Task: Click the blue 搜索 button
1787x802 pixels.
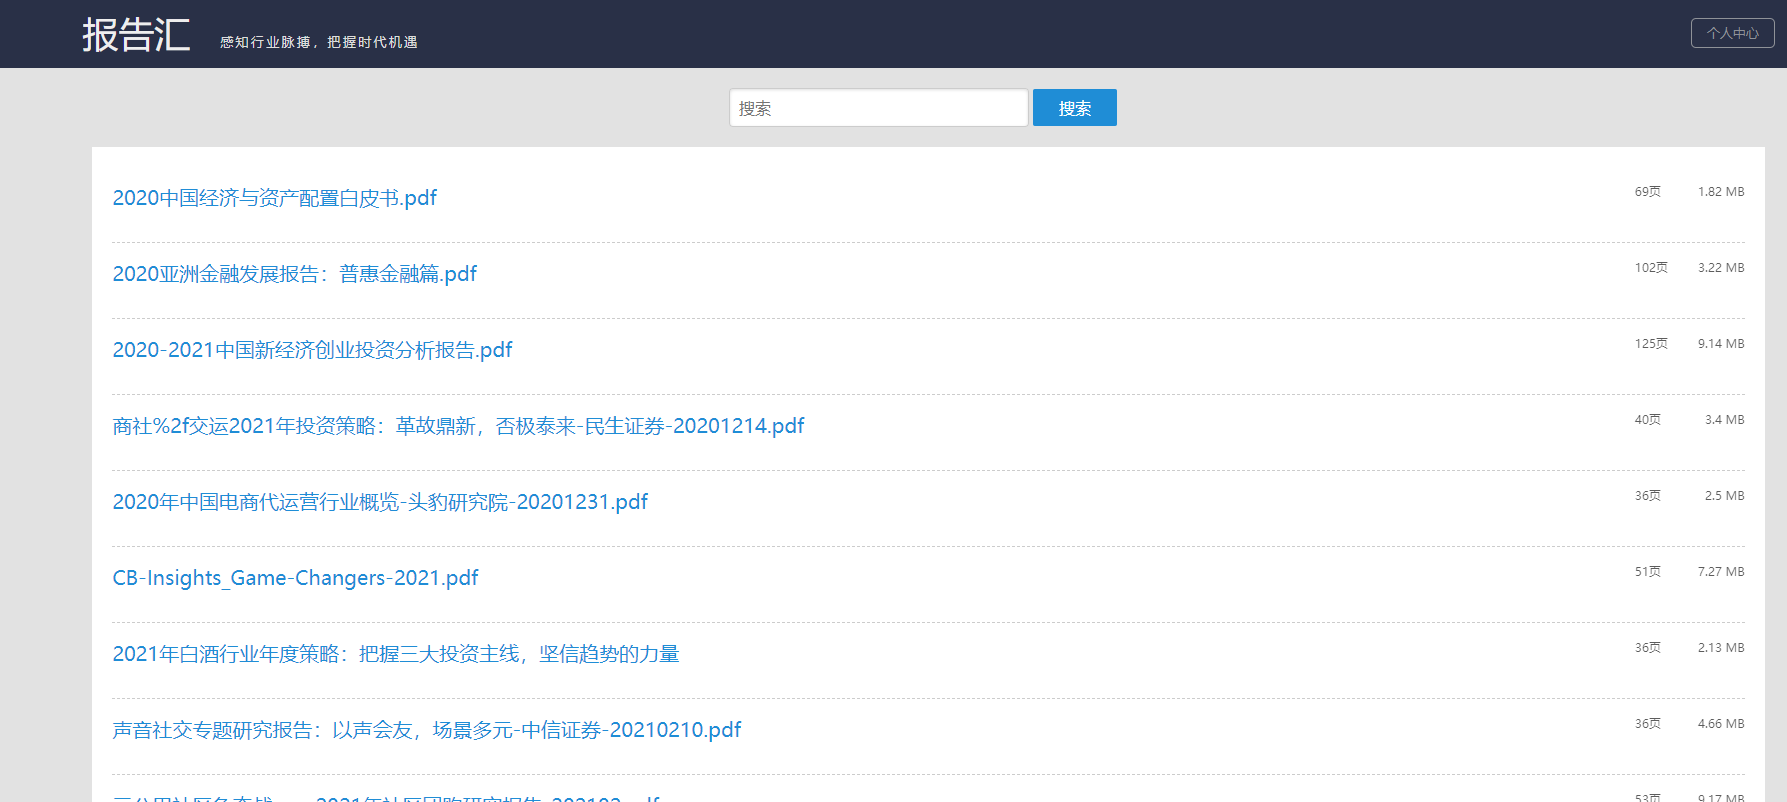Action: tap(1074, 108)
